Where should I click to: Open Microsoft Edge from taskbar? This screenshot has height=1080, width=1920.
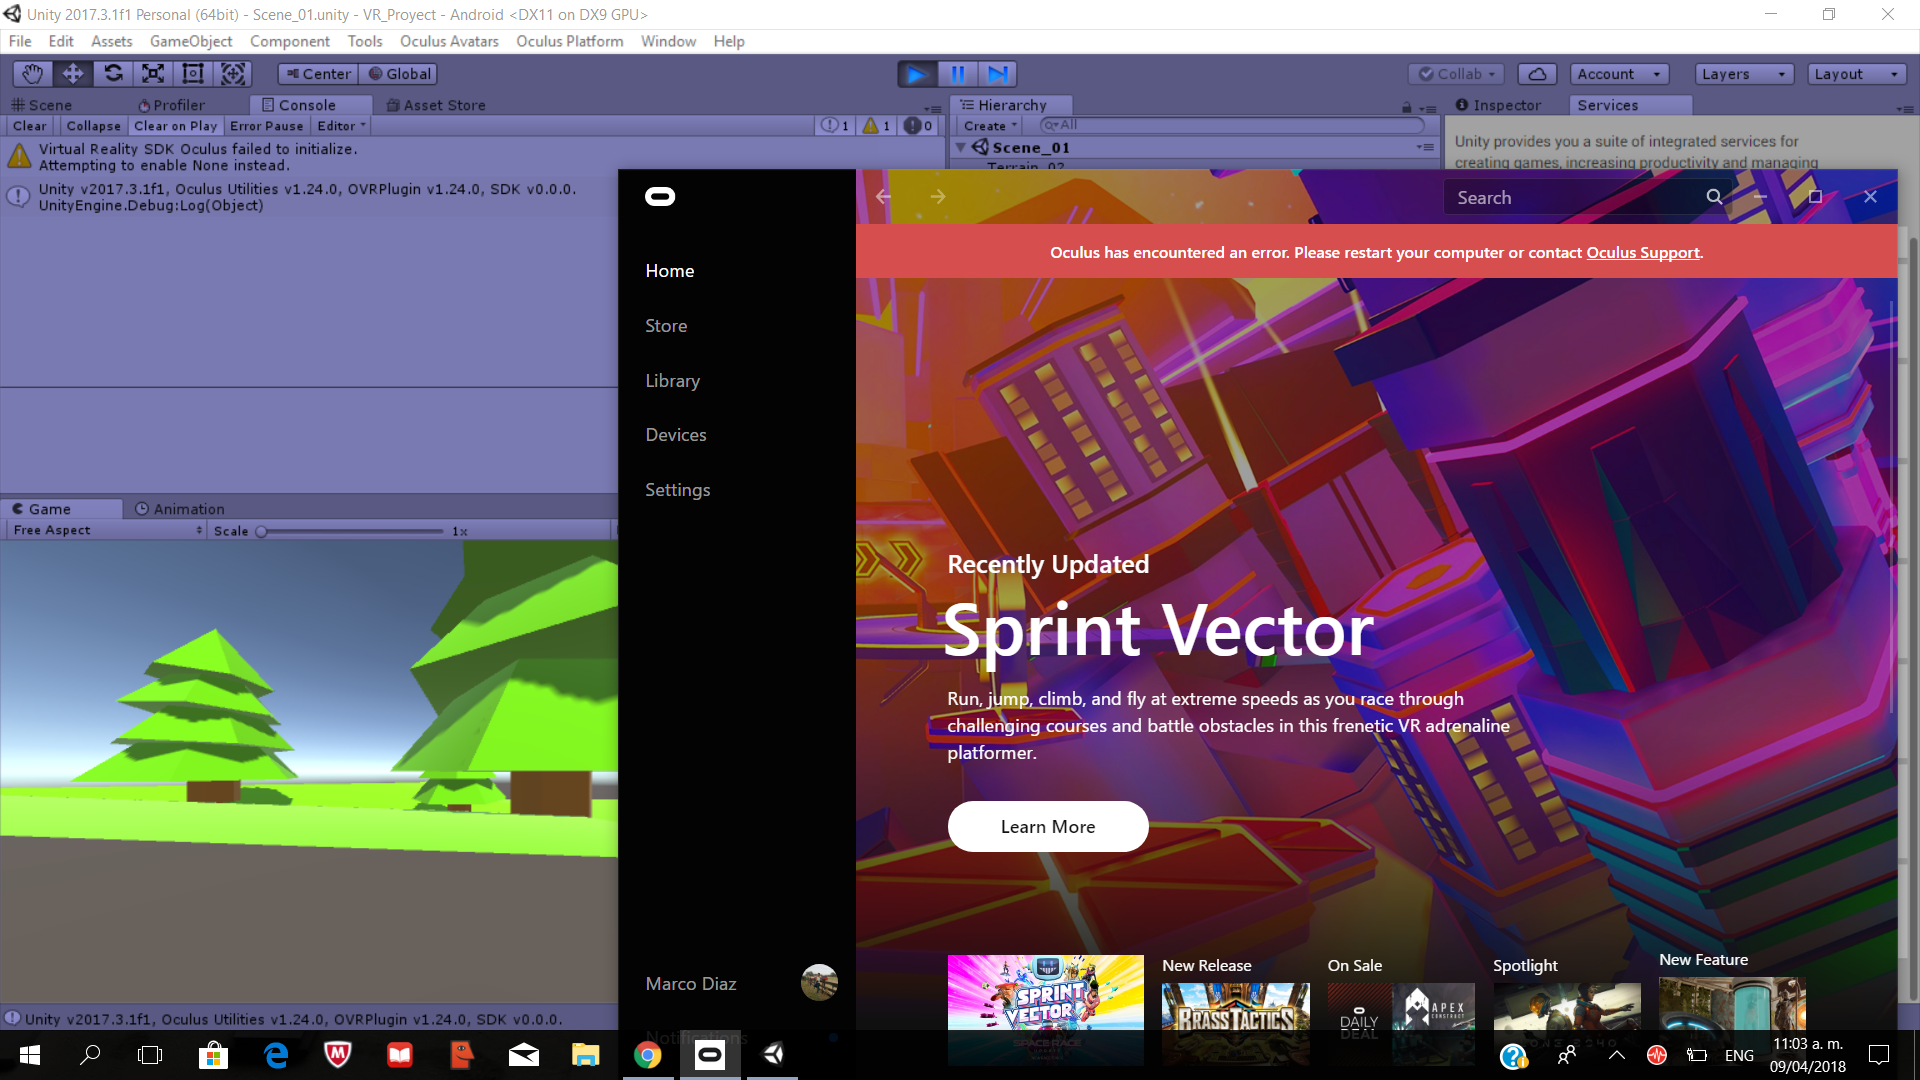click(x=276, y=1055)
